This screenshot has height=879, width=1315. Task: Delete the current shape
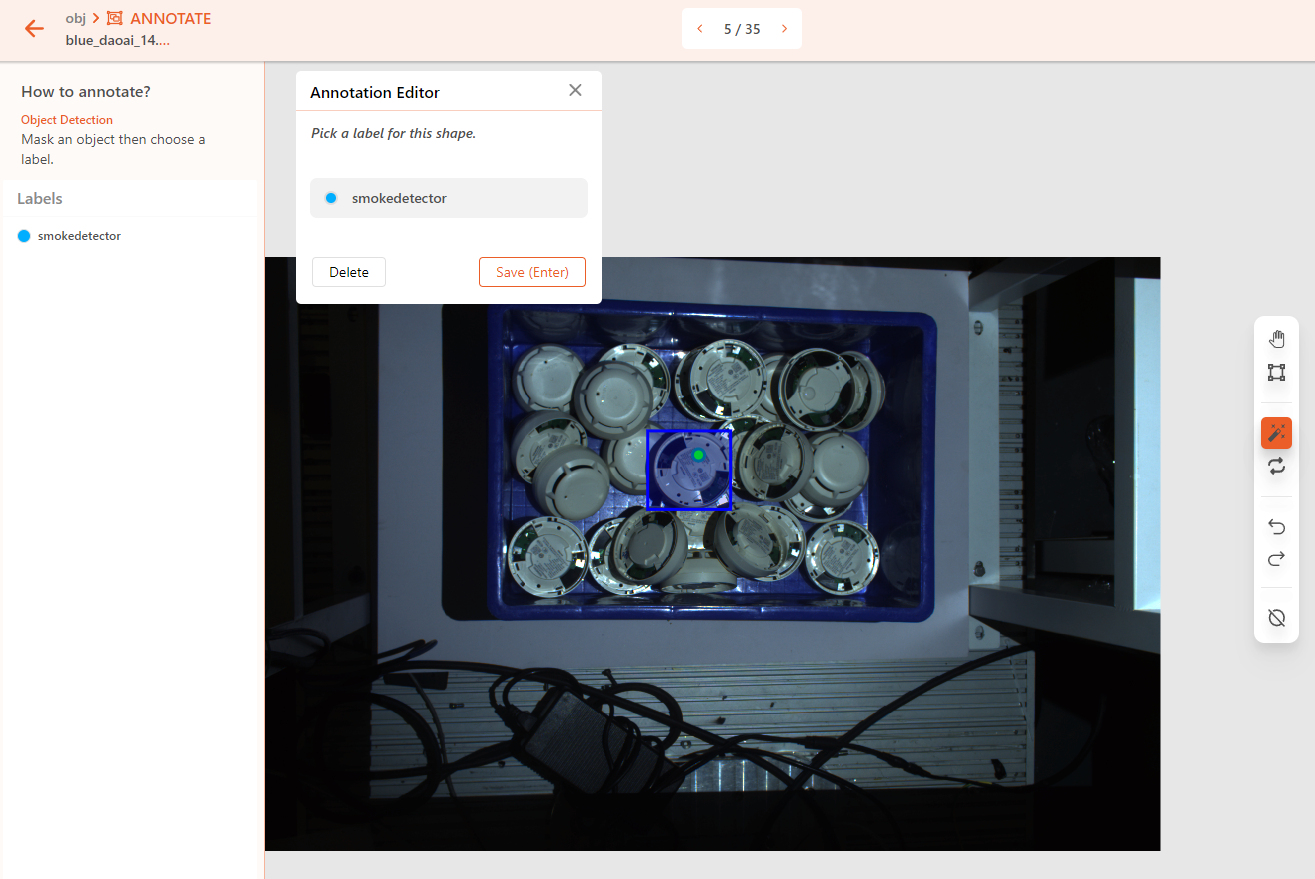click(349, 272)
